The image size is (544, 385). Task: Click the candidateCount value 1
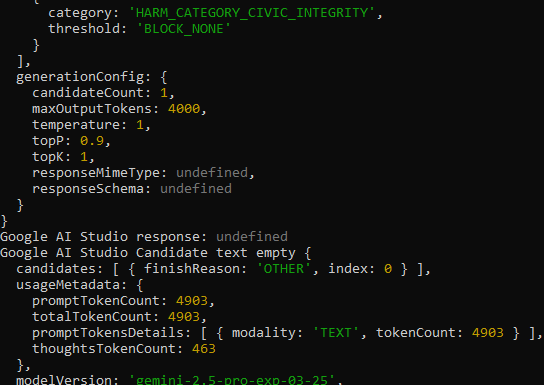164,93
